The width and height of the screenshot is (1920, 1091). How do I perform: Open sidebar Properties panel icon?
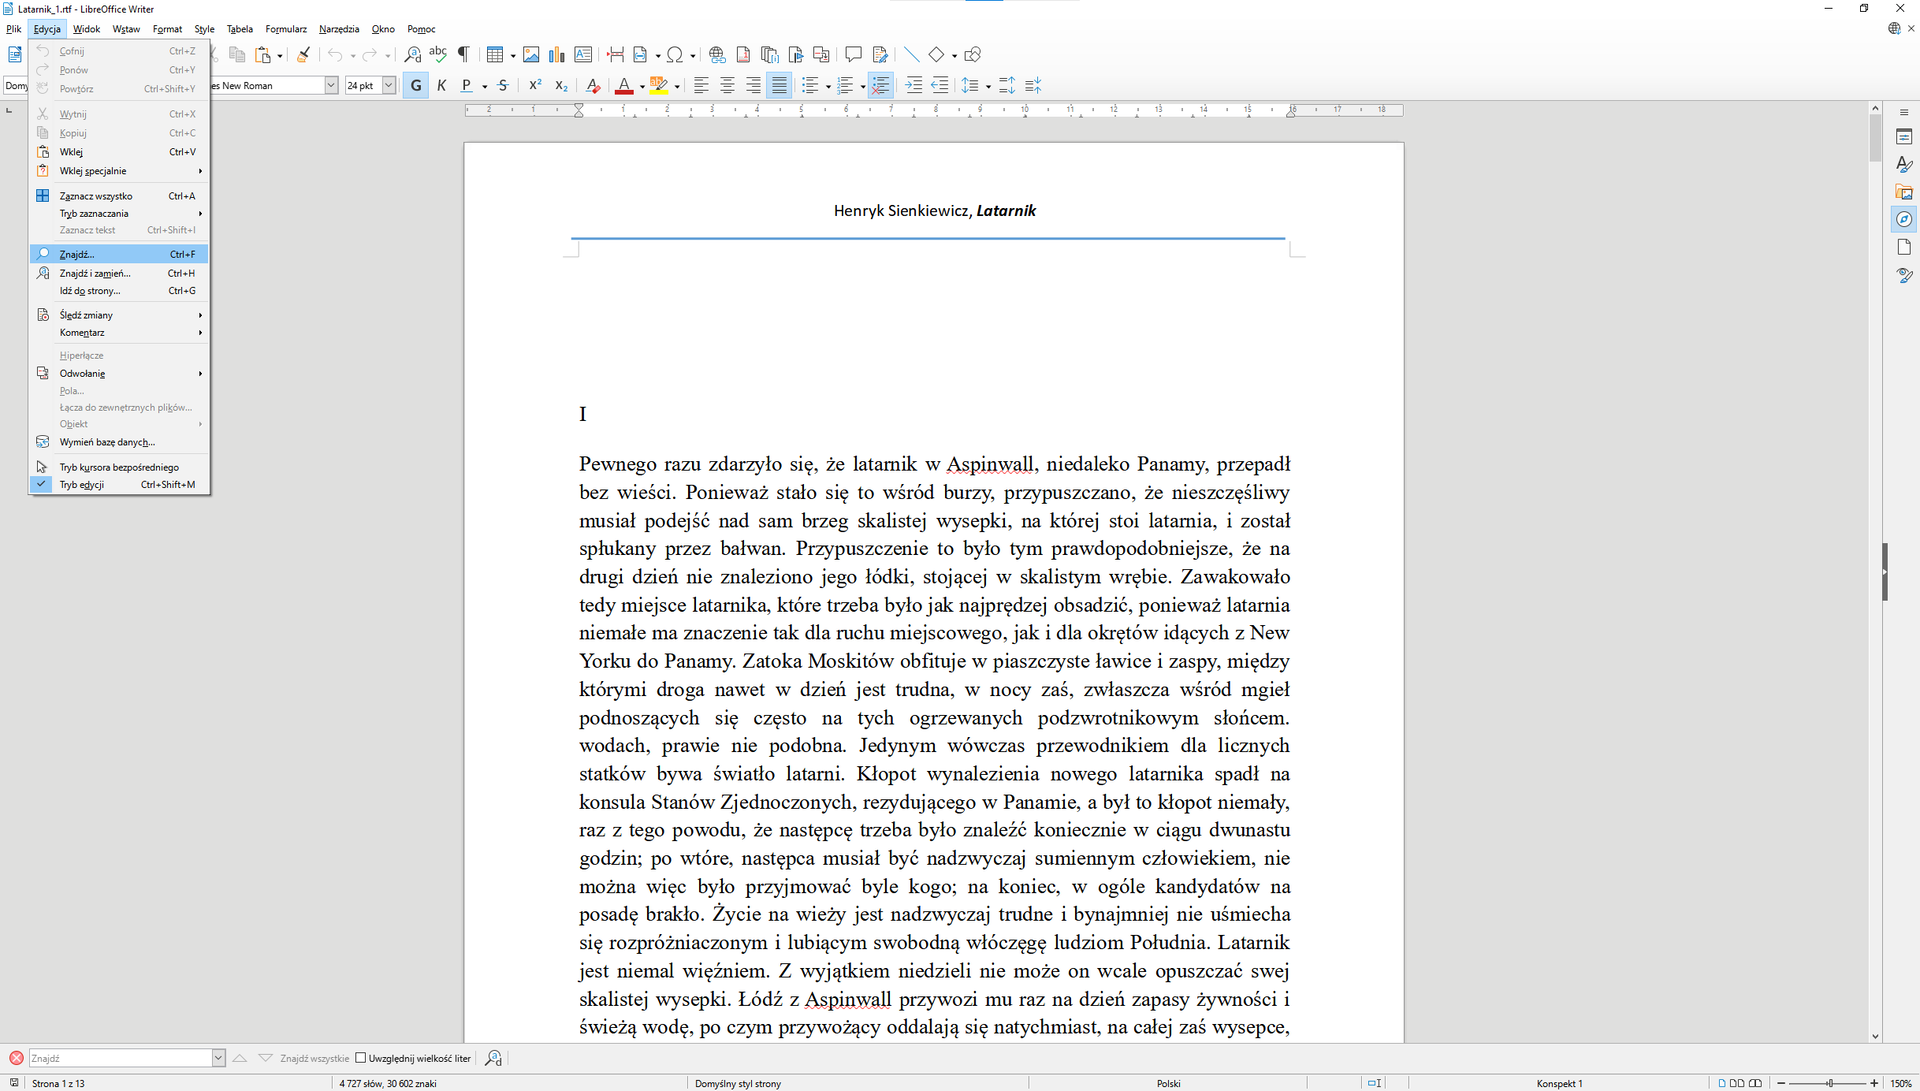[x=1904, y=137]
